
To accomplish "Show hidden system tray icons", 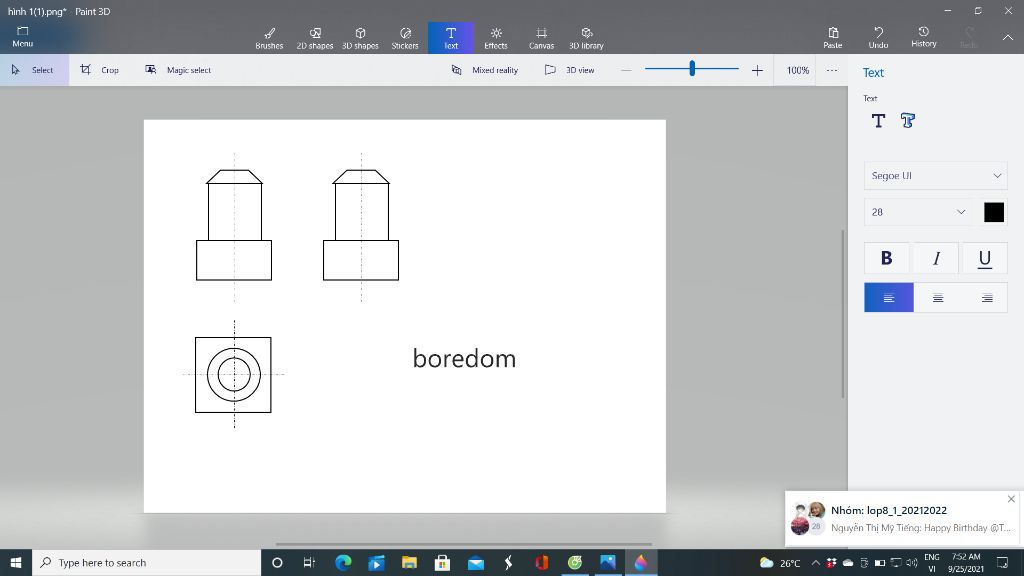I will 815,562.
